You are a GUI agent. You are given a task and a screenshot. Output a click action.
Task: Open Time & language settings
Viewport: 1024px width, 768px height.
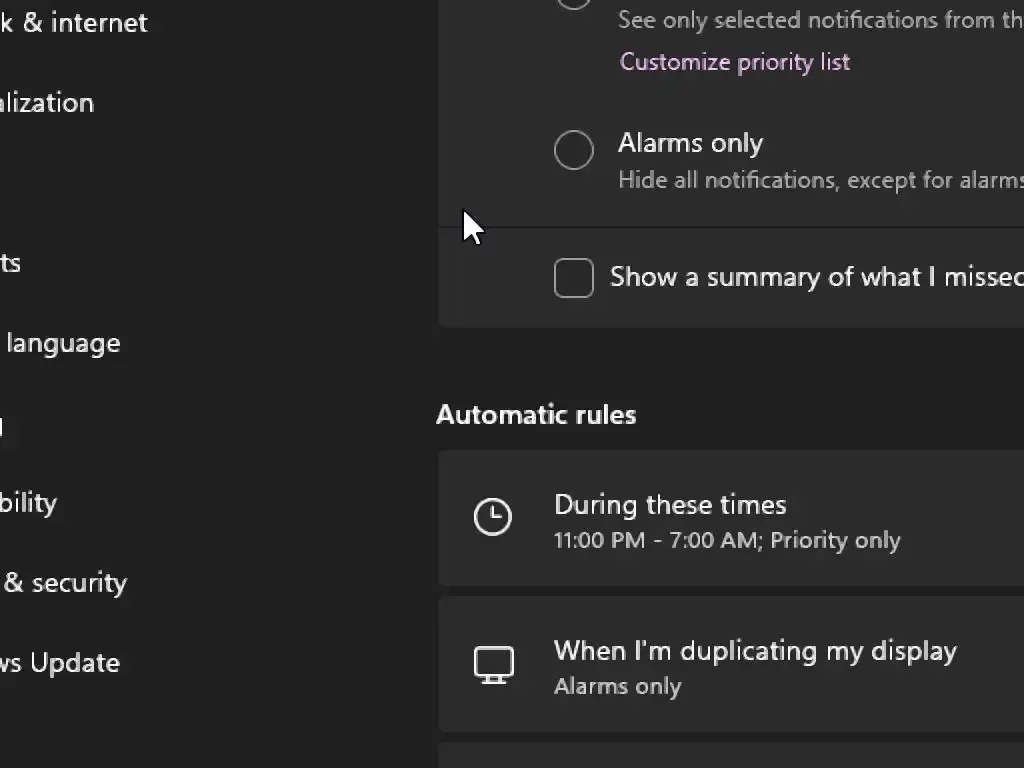[x=62, y=343]
